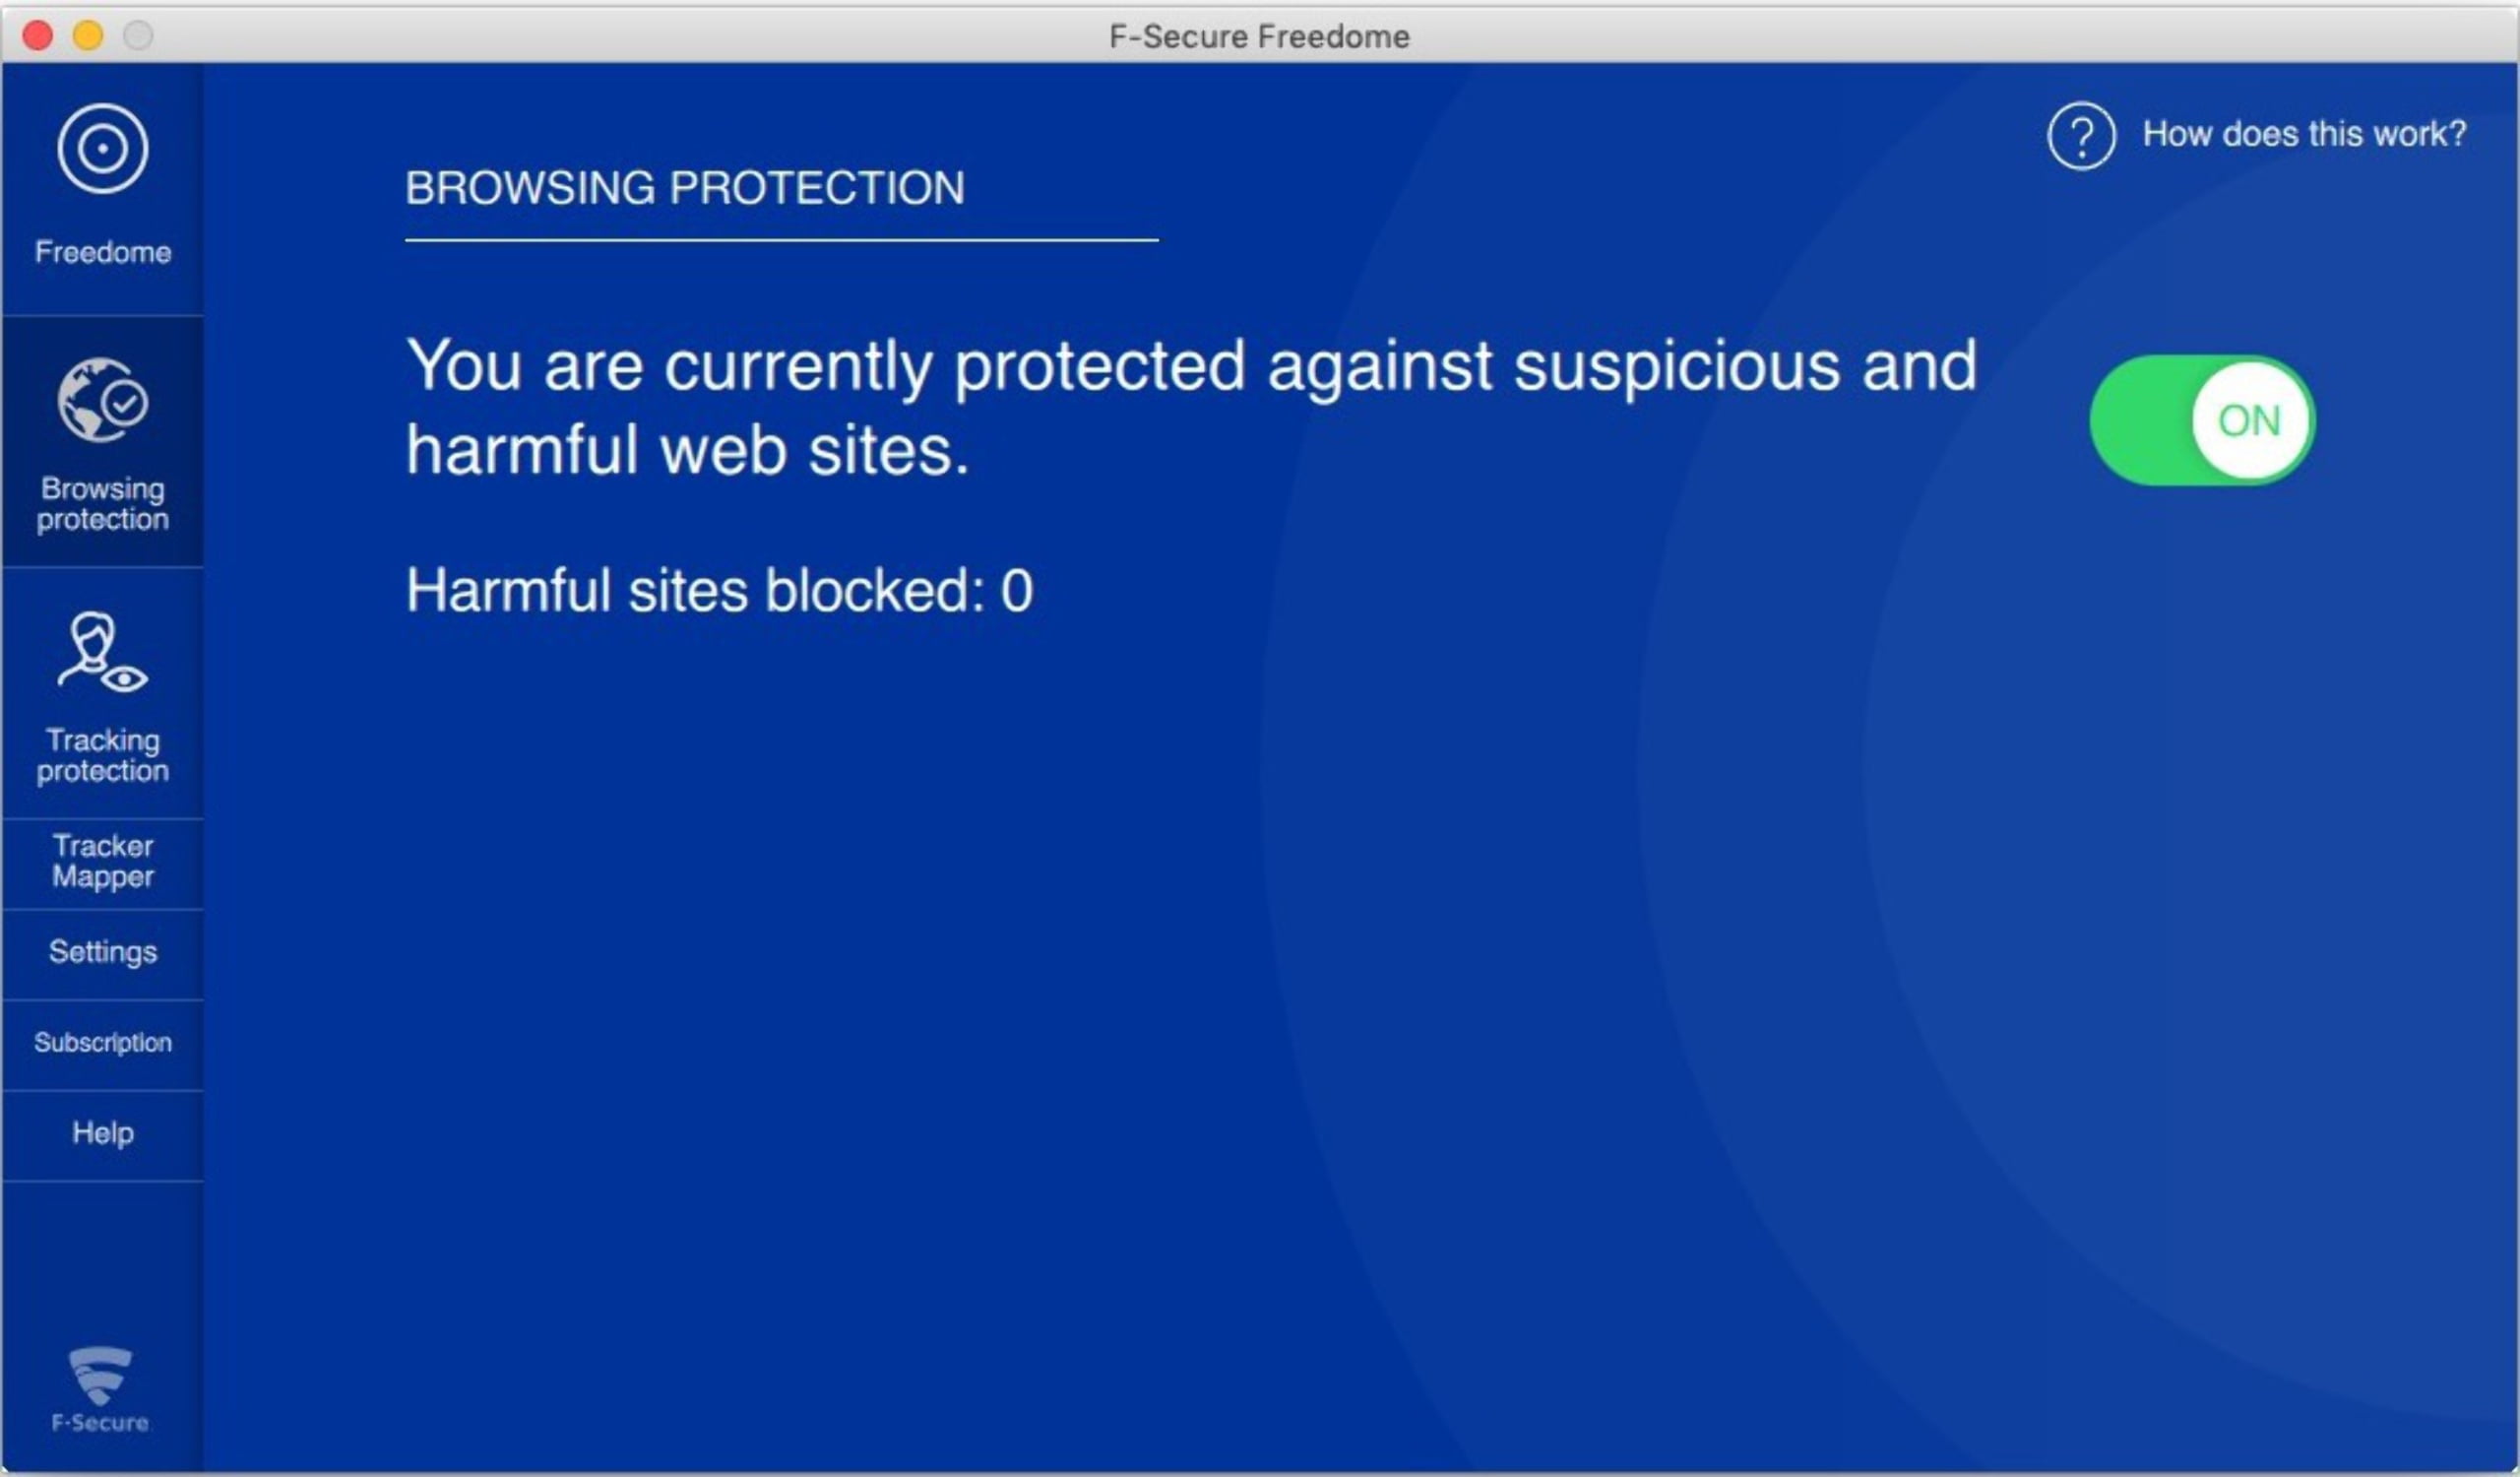Select the Browsing protection text label
Screen dimensions: 2520x1477
[103, 504]
